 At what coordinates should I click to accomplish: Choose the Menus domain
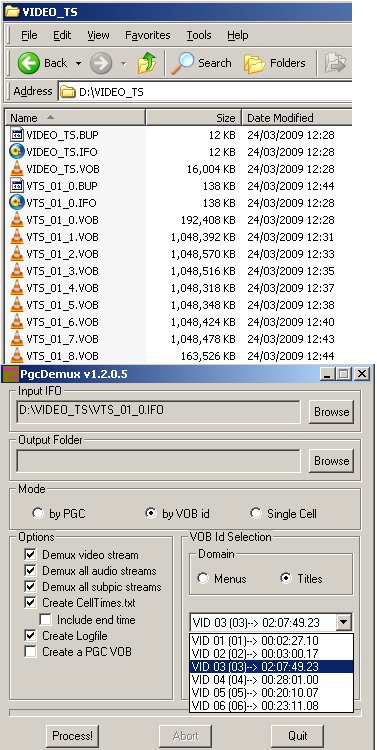coord(203,578)
